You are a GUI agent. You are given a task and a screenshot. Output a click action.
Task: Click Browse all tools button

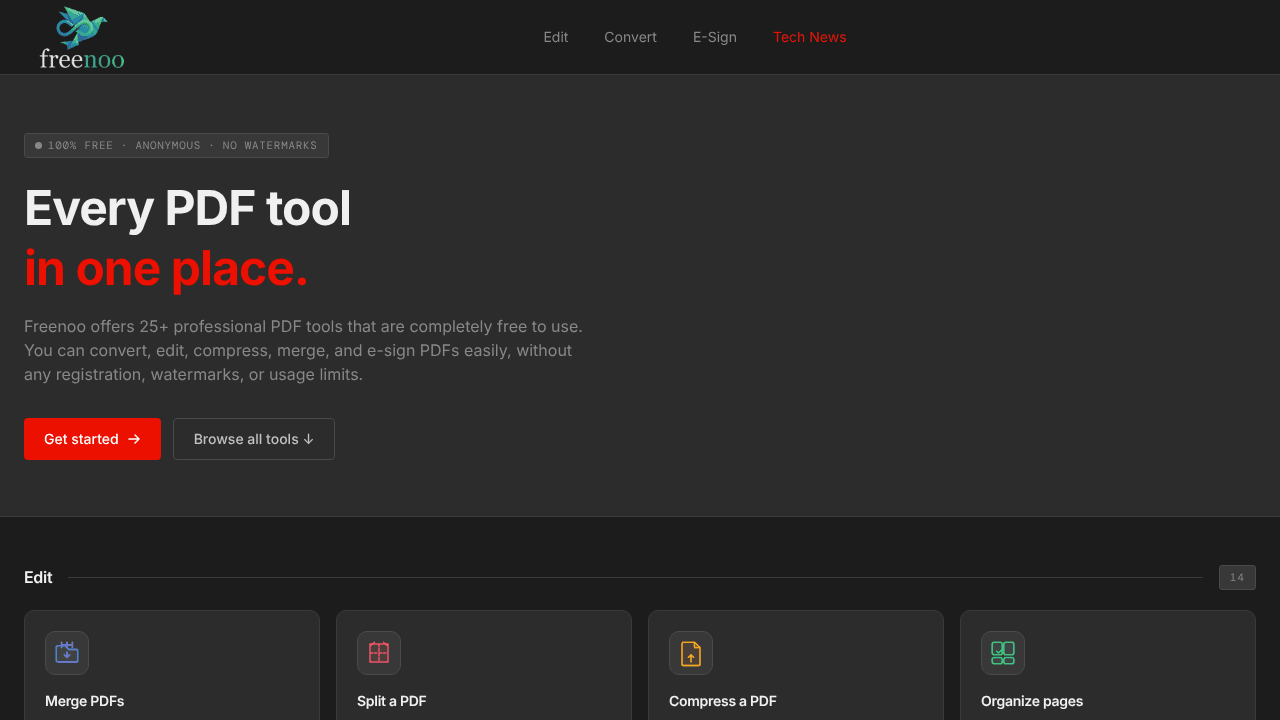pyautogui.click(x=254, y=439)
